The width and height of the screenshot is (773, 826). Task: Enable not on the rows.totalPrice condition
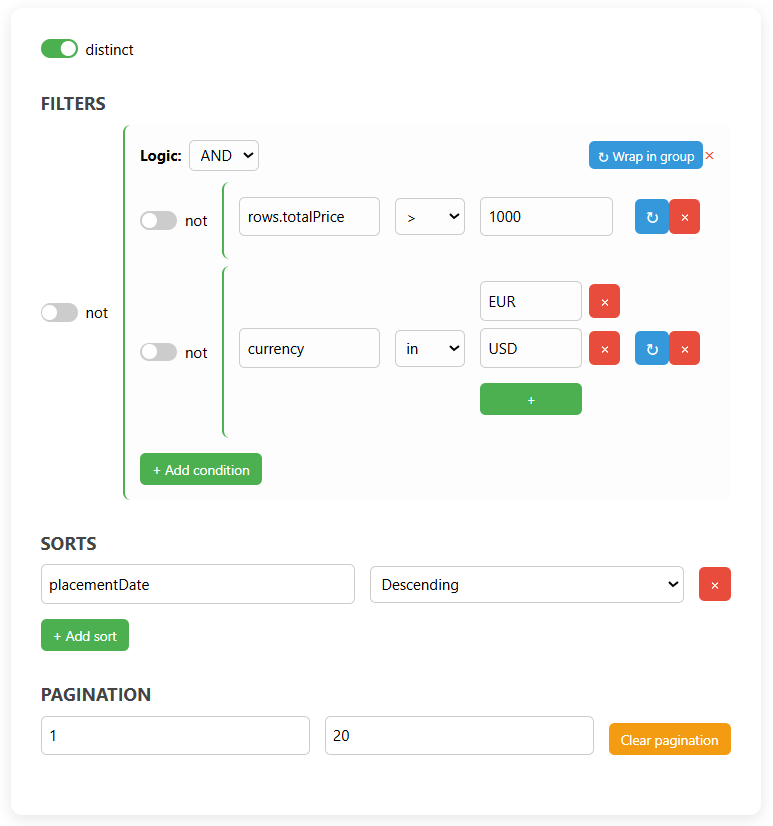[158, 220]
